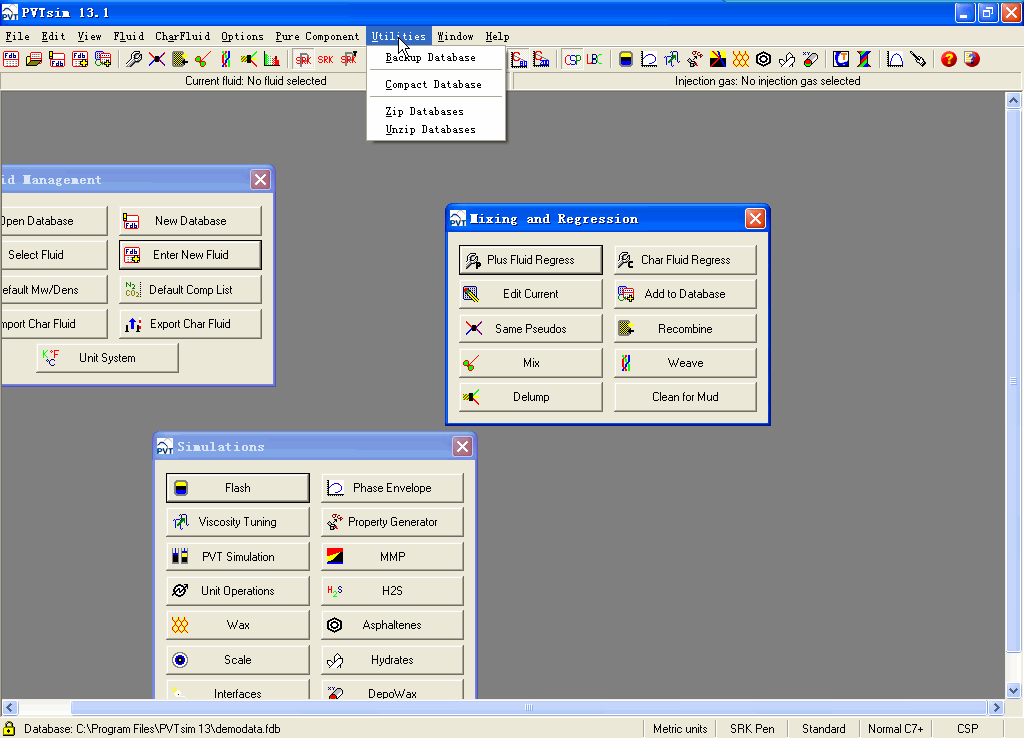
Task: Click the multicolored hourglass toolbar icon
Action: click(x=864, y=59)
